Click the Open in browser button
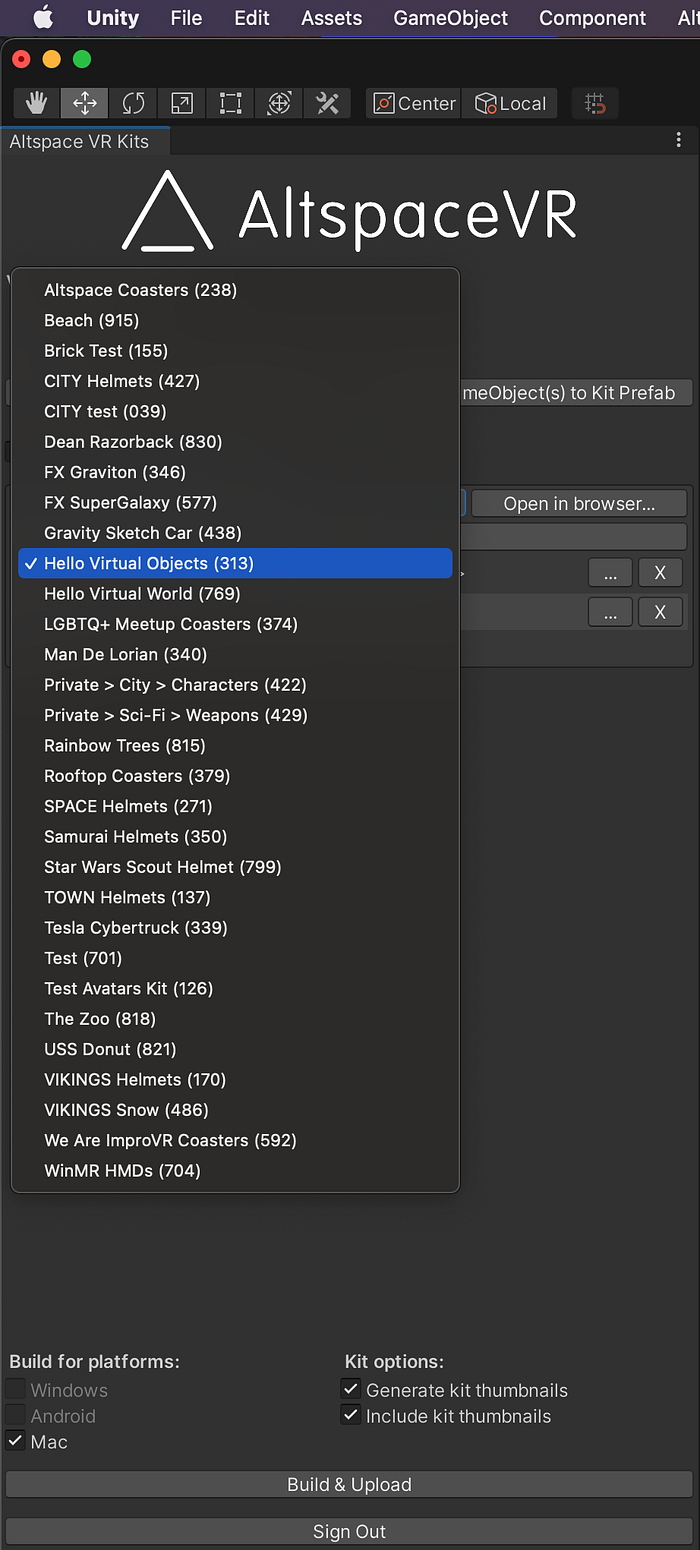This screenshot has height=1550, width=700. point(579,503)
